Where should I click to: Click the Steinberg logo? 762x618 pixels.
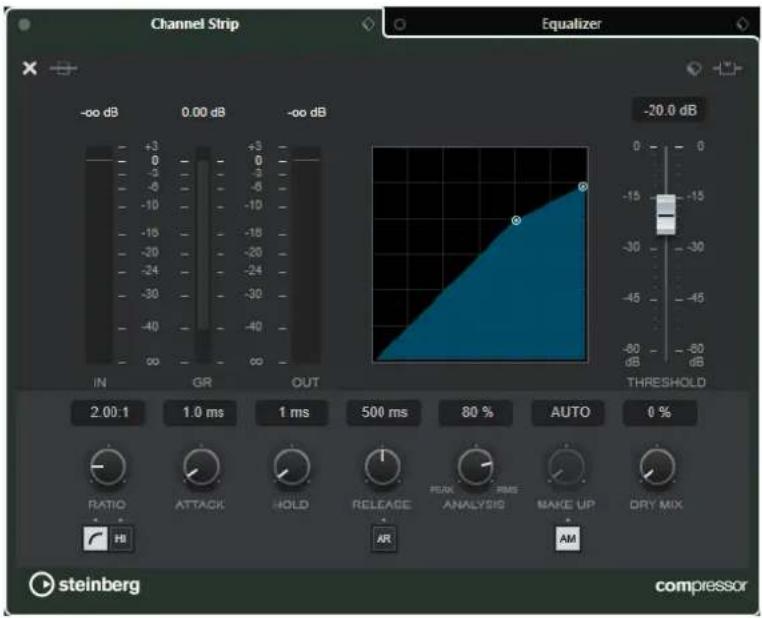click(x=85, y=584)
